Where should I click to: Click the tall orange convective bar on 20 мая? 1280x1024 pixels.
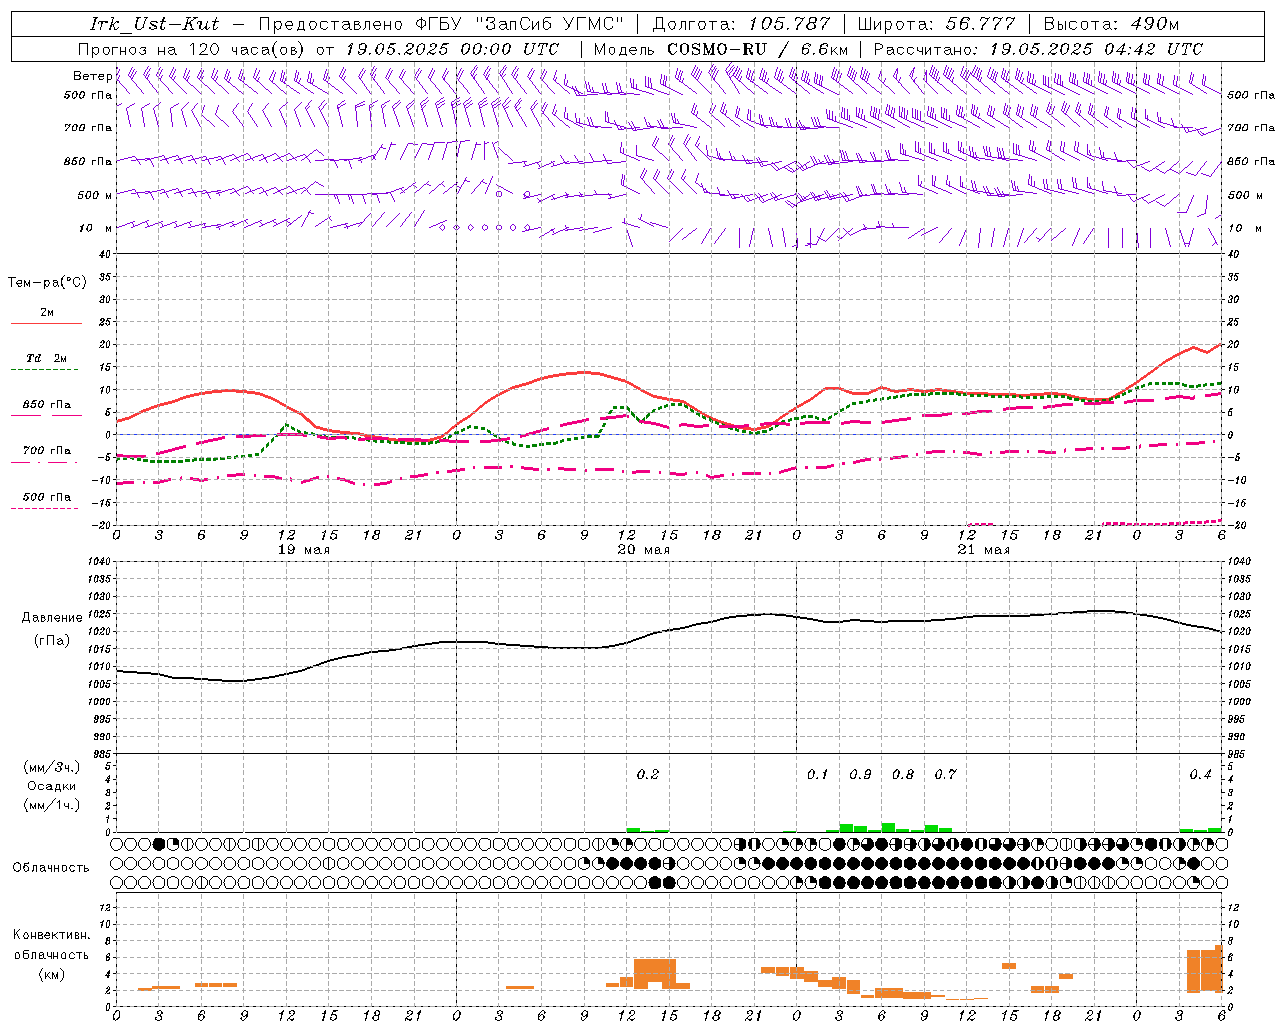pyautogui.click(x=655, y=974)
